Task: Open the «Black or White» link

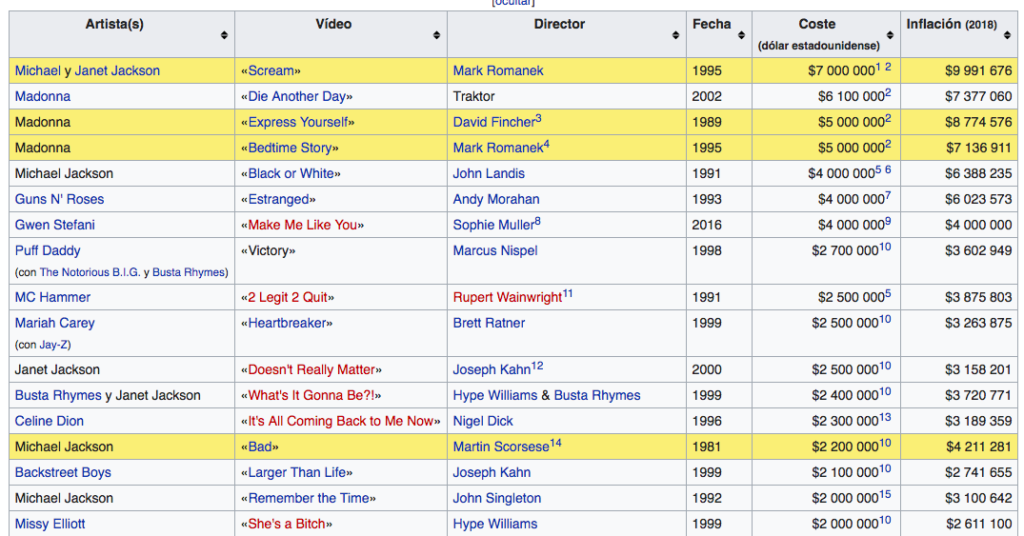Action: tap(291, 174)
